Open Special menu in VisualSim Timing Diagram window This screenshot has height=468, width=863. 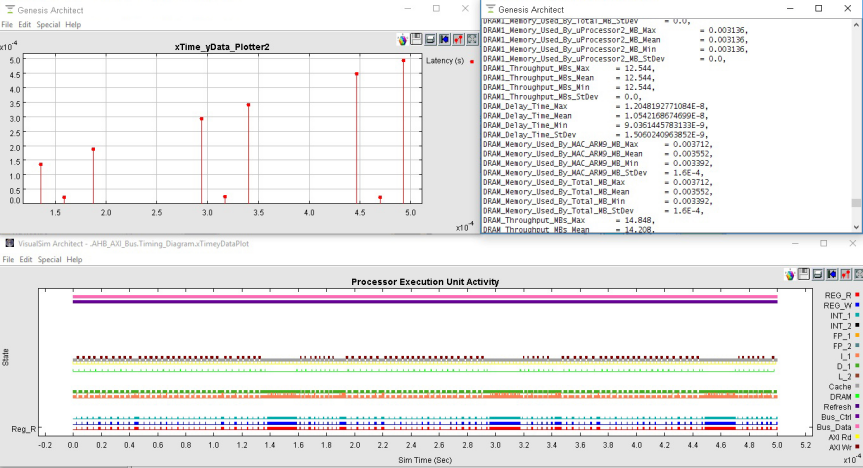coord(50,259)
